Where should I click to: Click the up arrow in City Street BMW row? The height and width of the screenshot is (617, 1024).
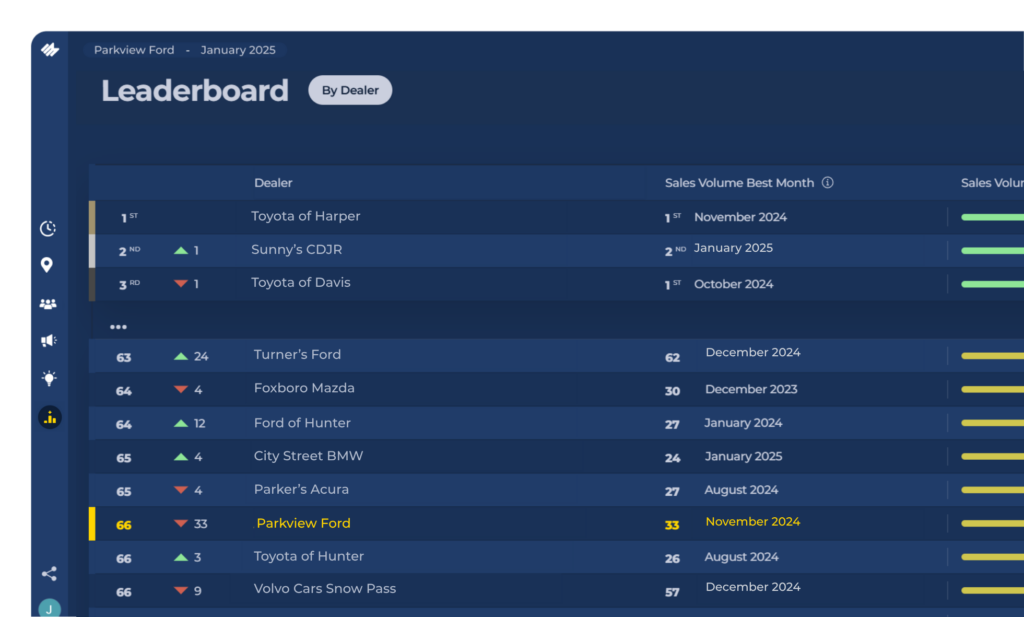[x=181, y=457]
